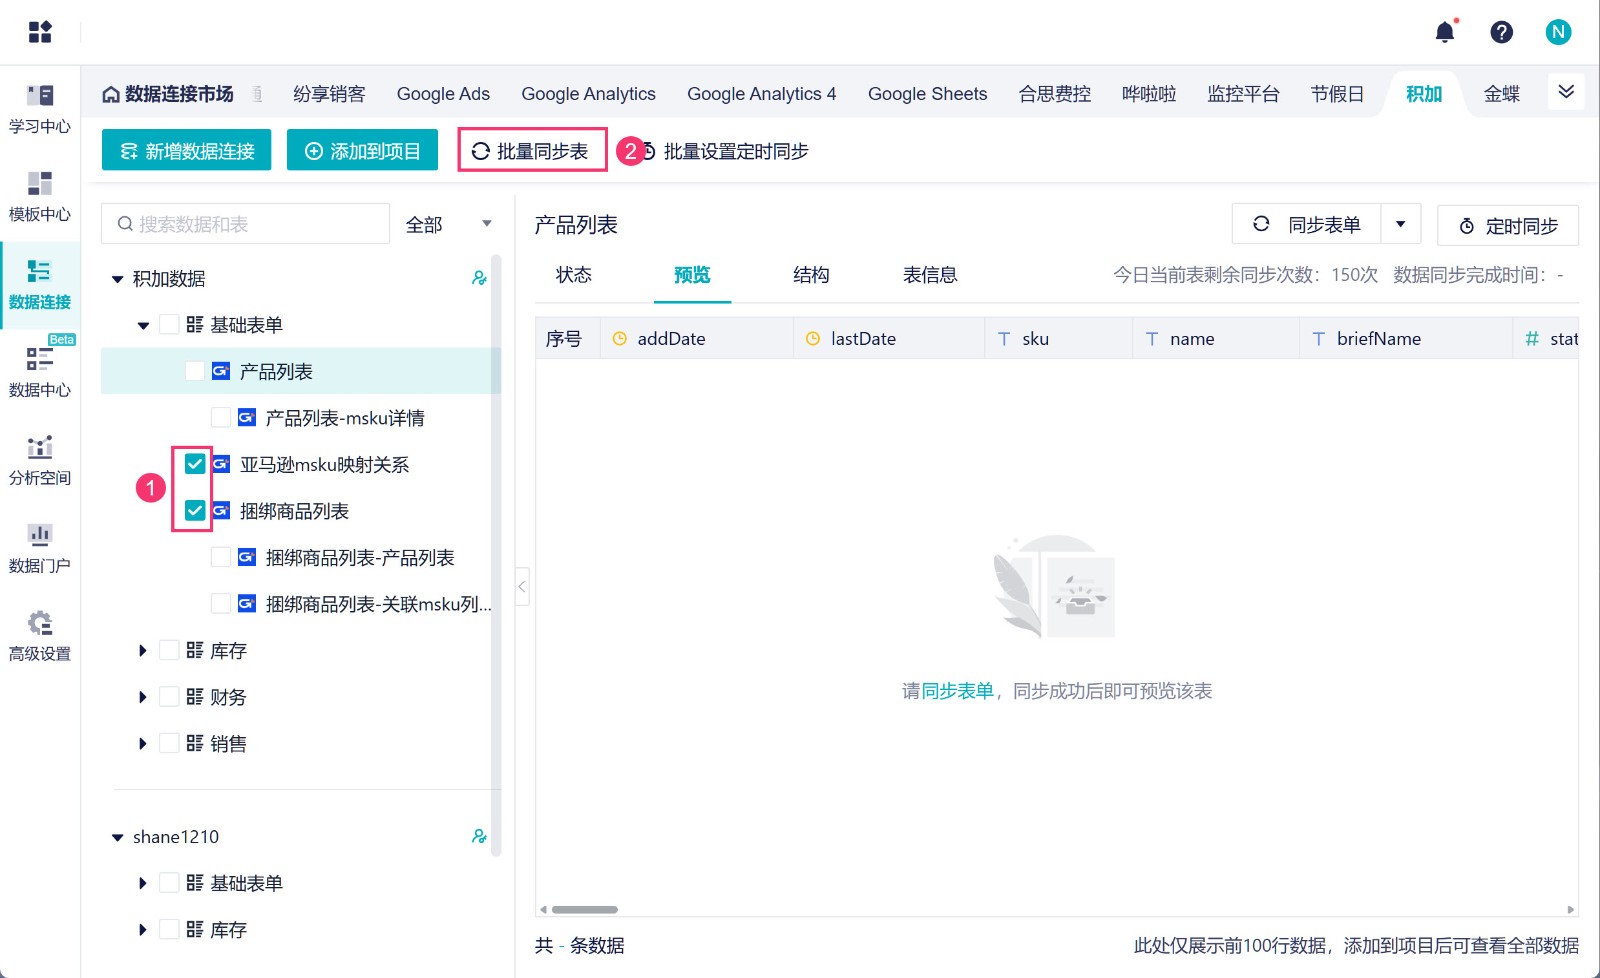Go to 模板中心 in sidebar
Screen dimensions: 1600x978
40,198
